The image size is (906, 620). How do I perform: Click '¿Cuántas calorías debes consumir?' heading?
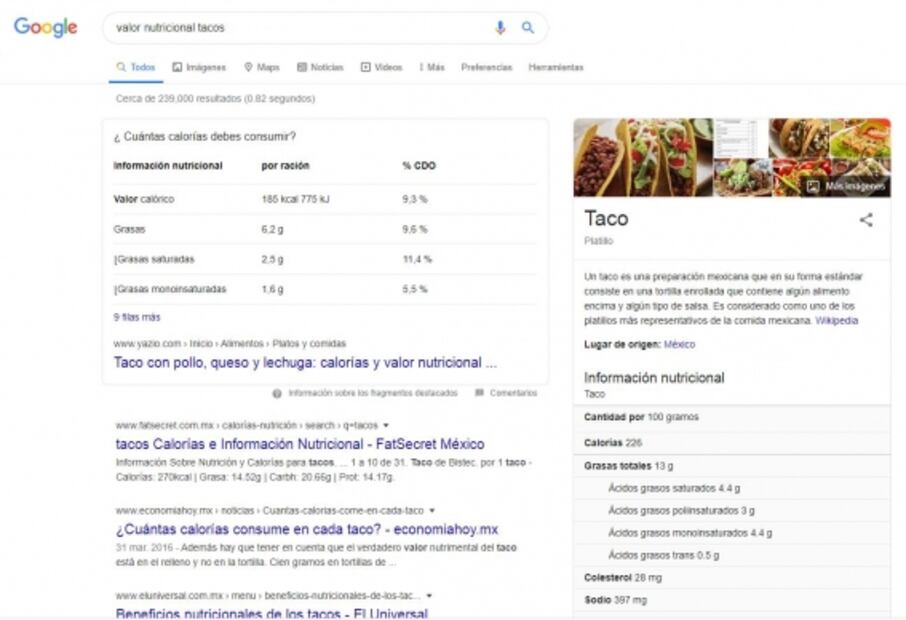point(205,137)
